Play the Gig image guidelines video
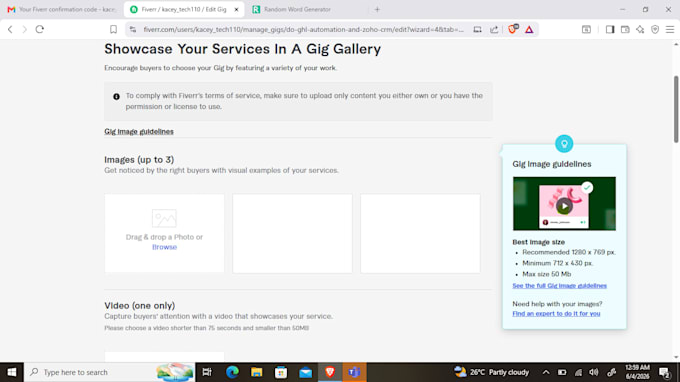 pos(564,206)
